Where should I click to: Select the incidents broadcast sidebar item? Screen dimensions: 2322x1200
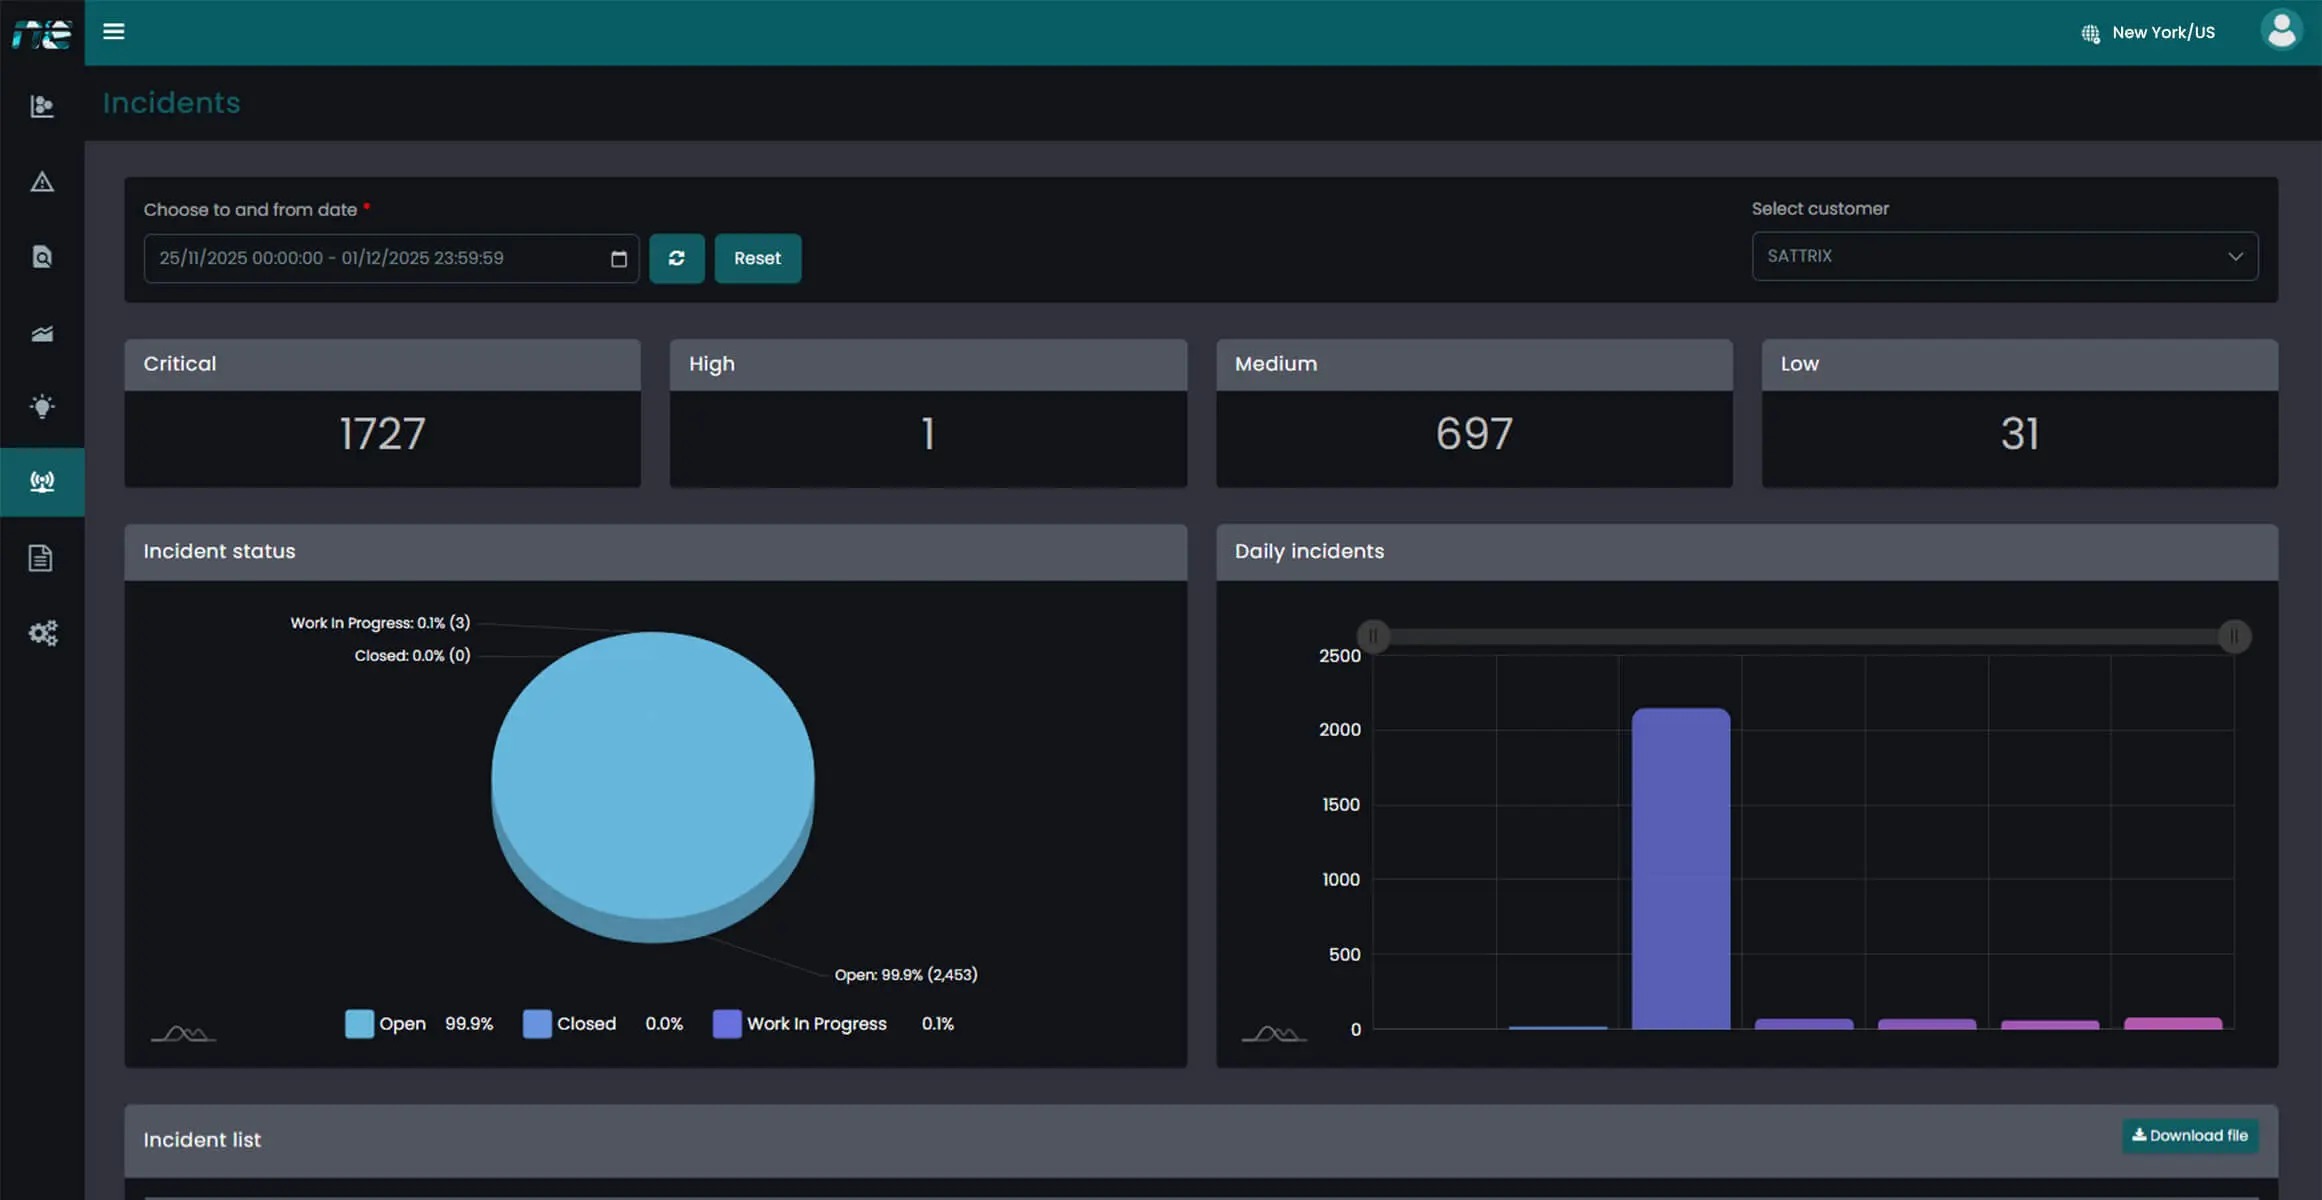(x=42, y=482)
